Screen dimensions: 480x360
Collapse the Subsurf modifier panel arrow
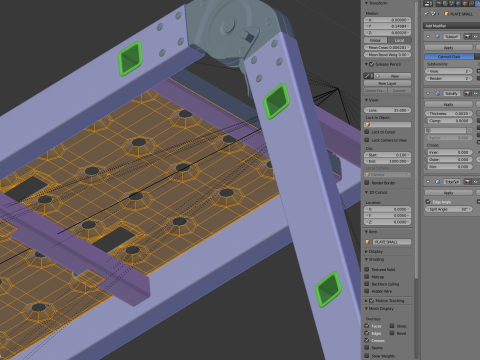point(428,36)
